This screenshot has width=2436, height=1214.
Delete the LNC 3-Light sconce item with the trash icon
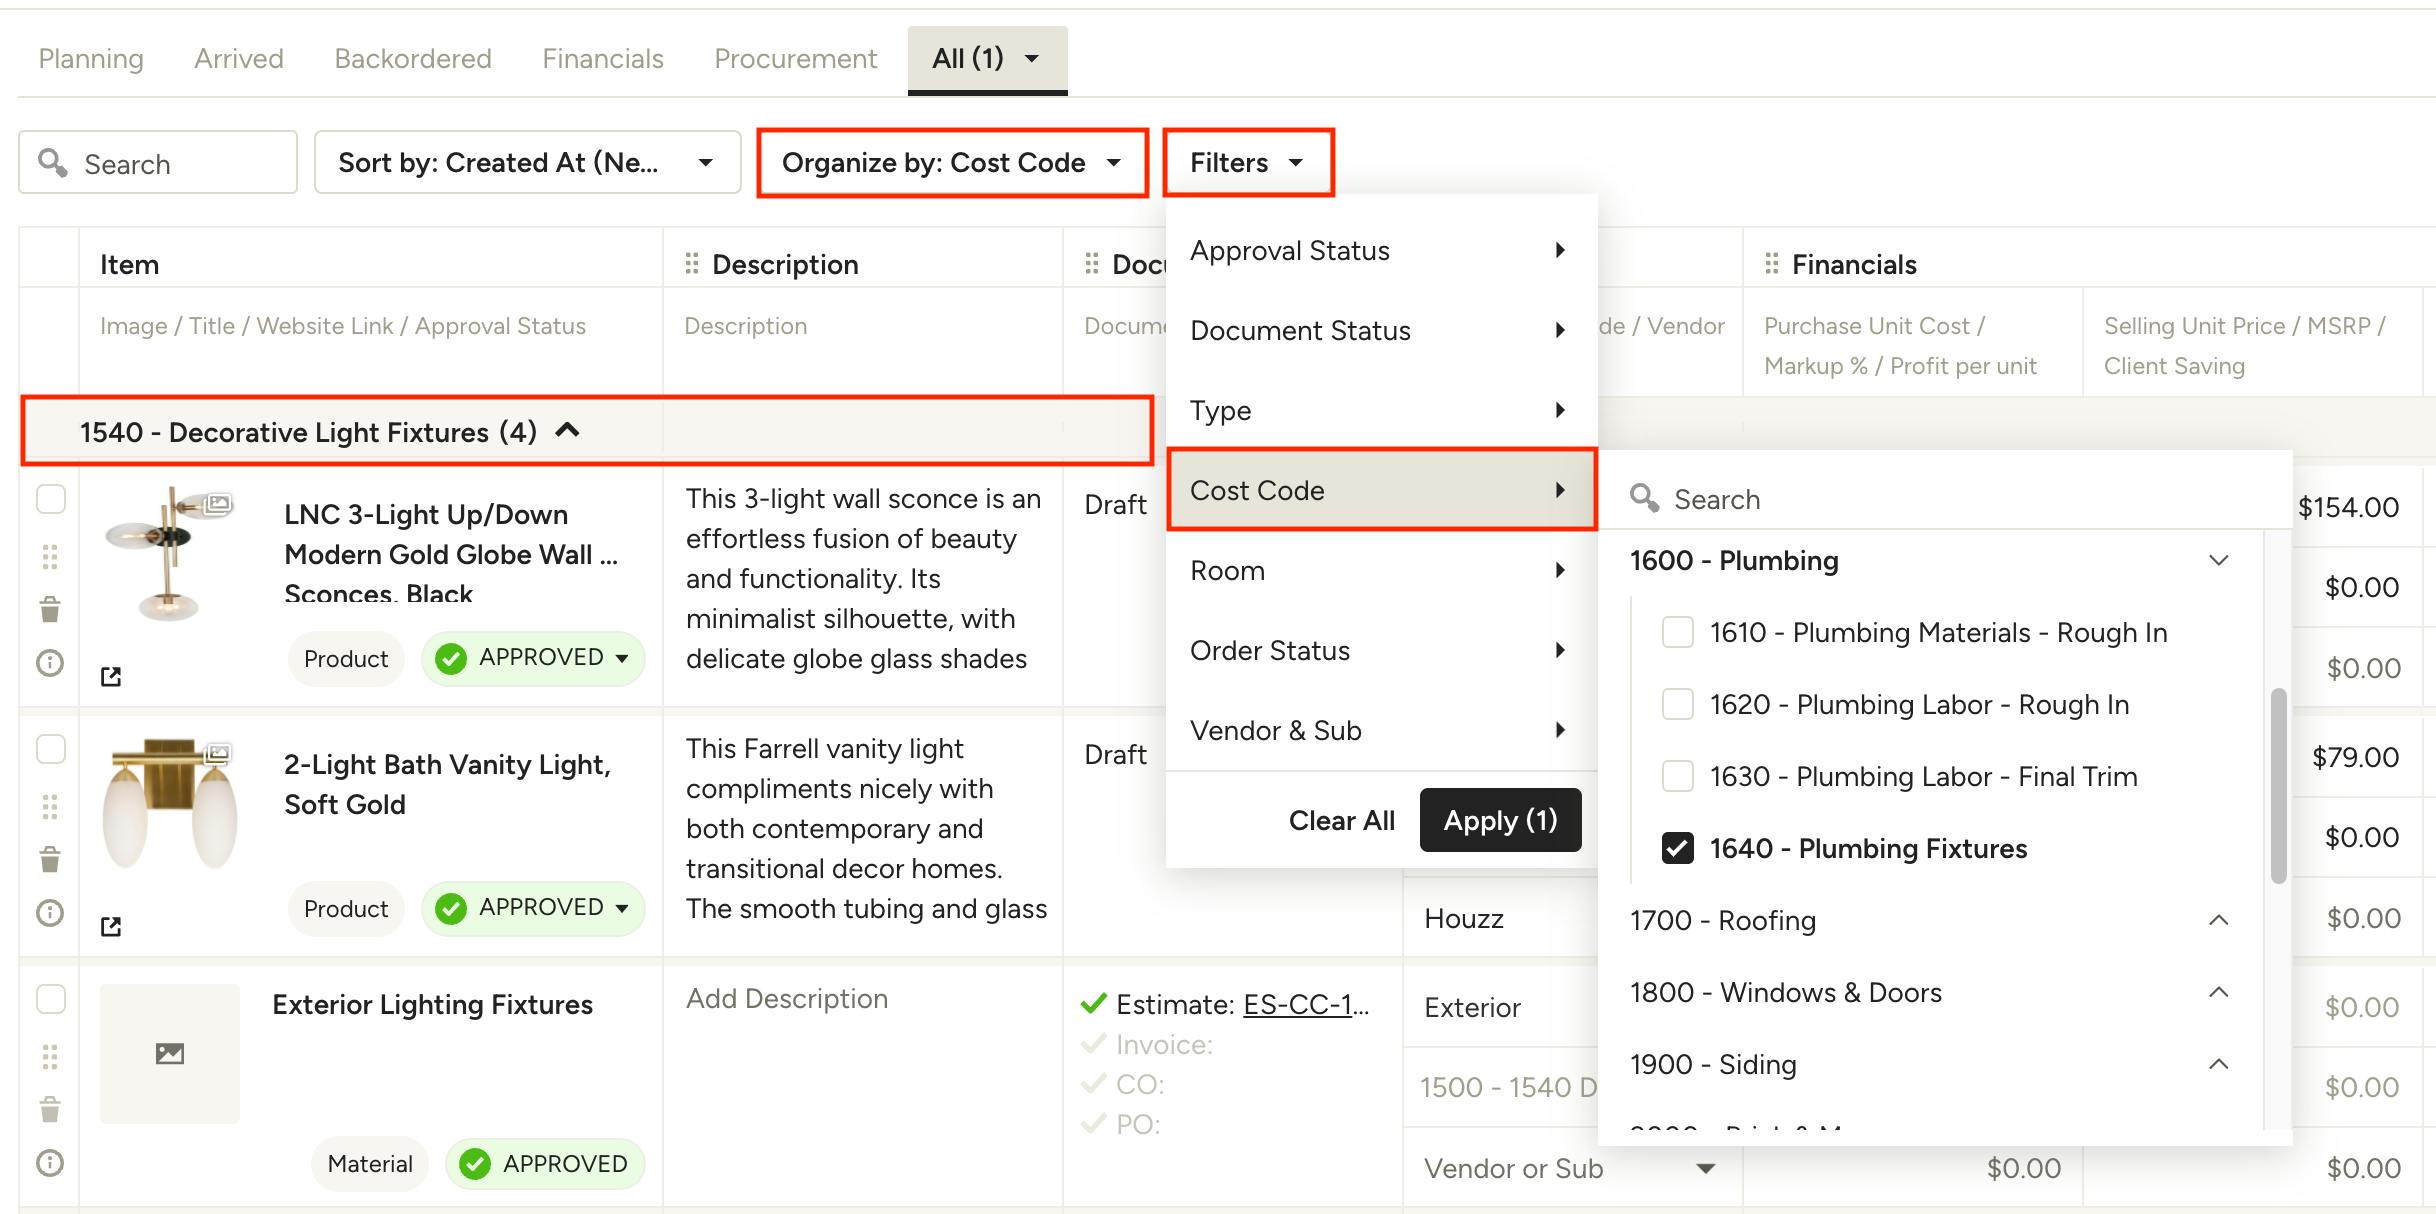click(50, 609)
